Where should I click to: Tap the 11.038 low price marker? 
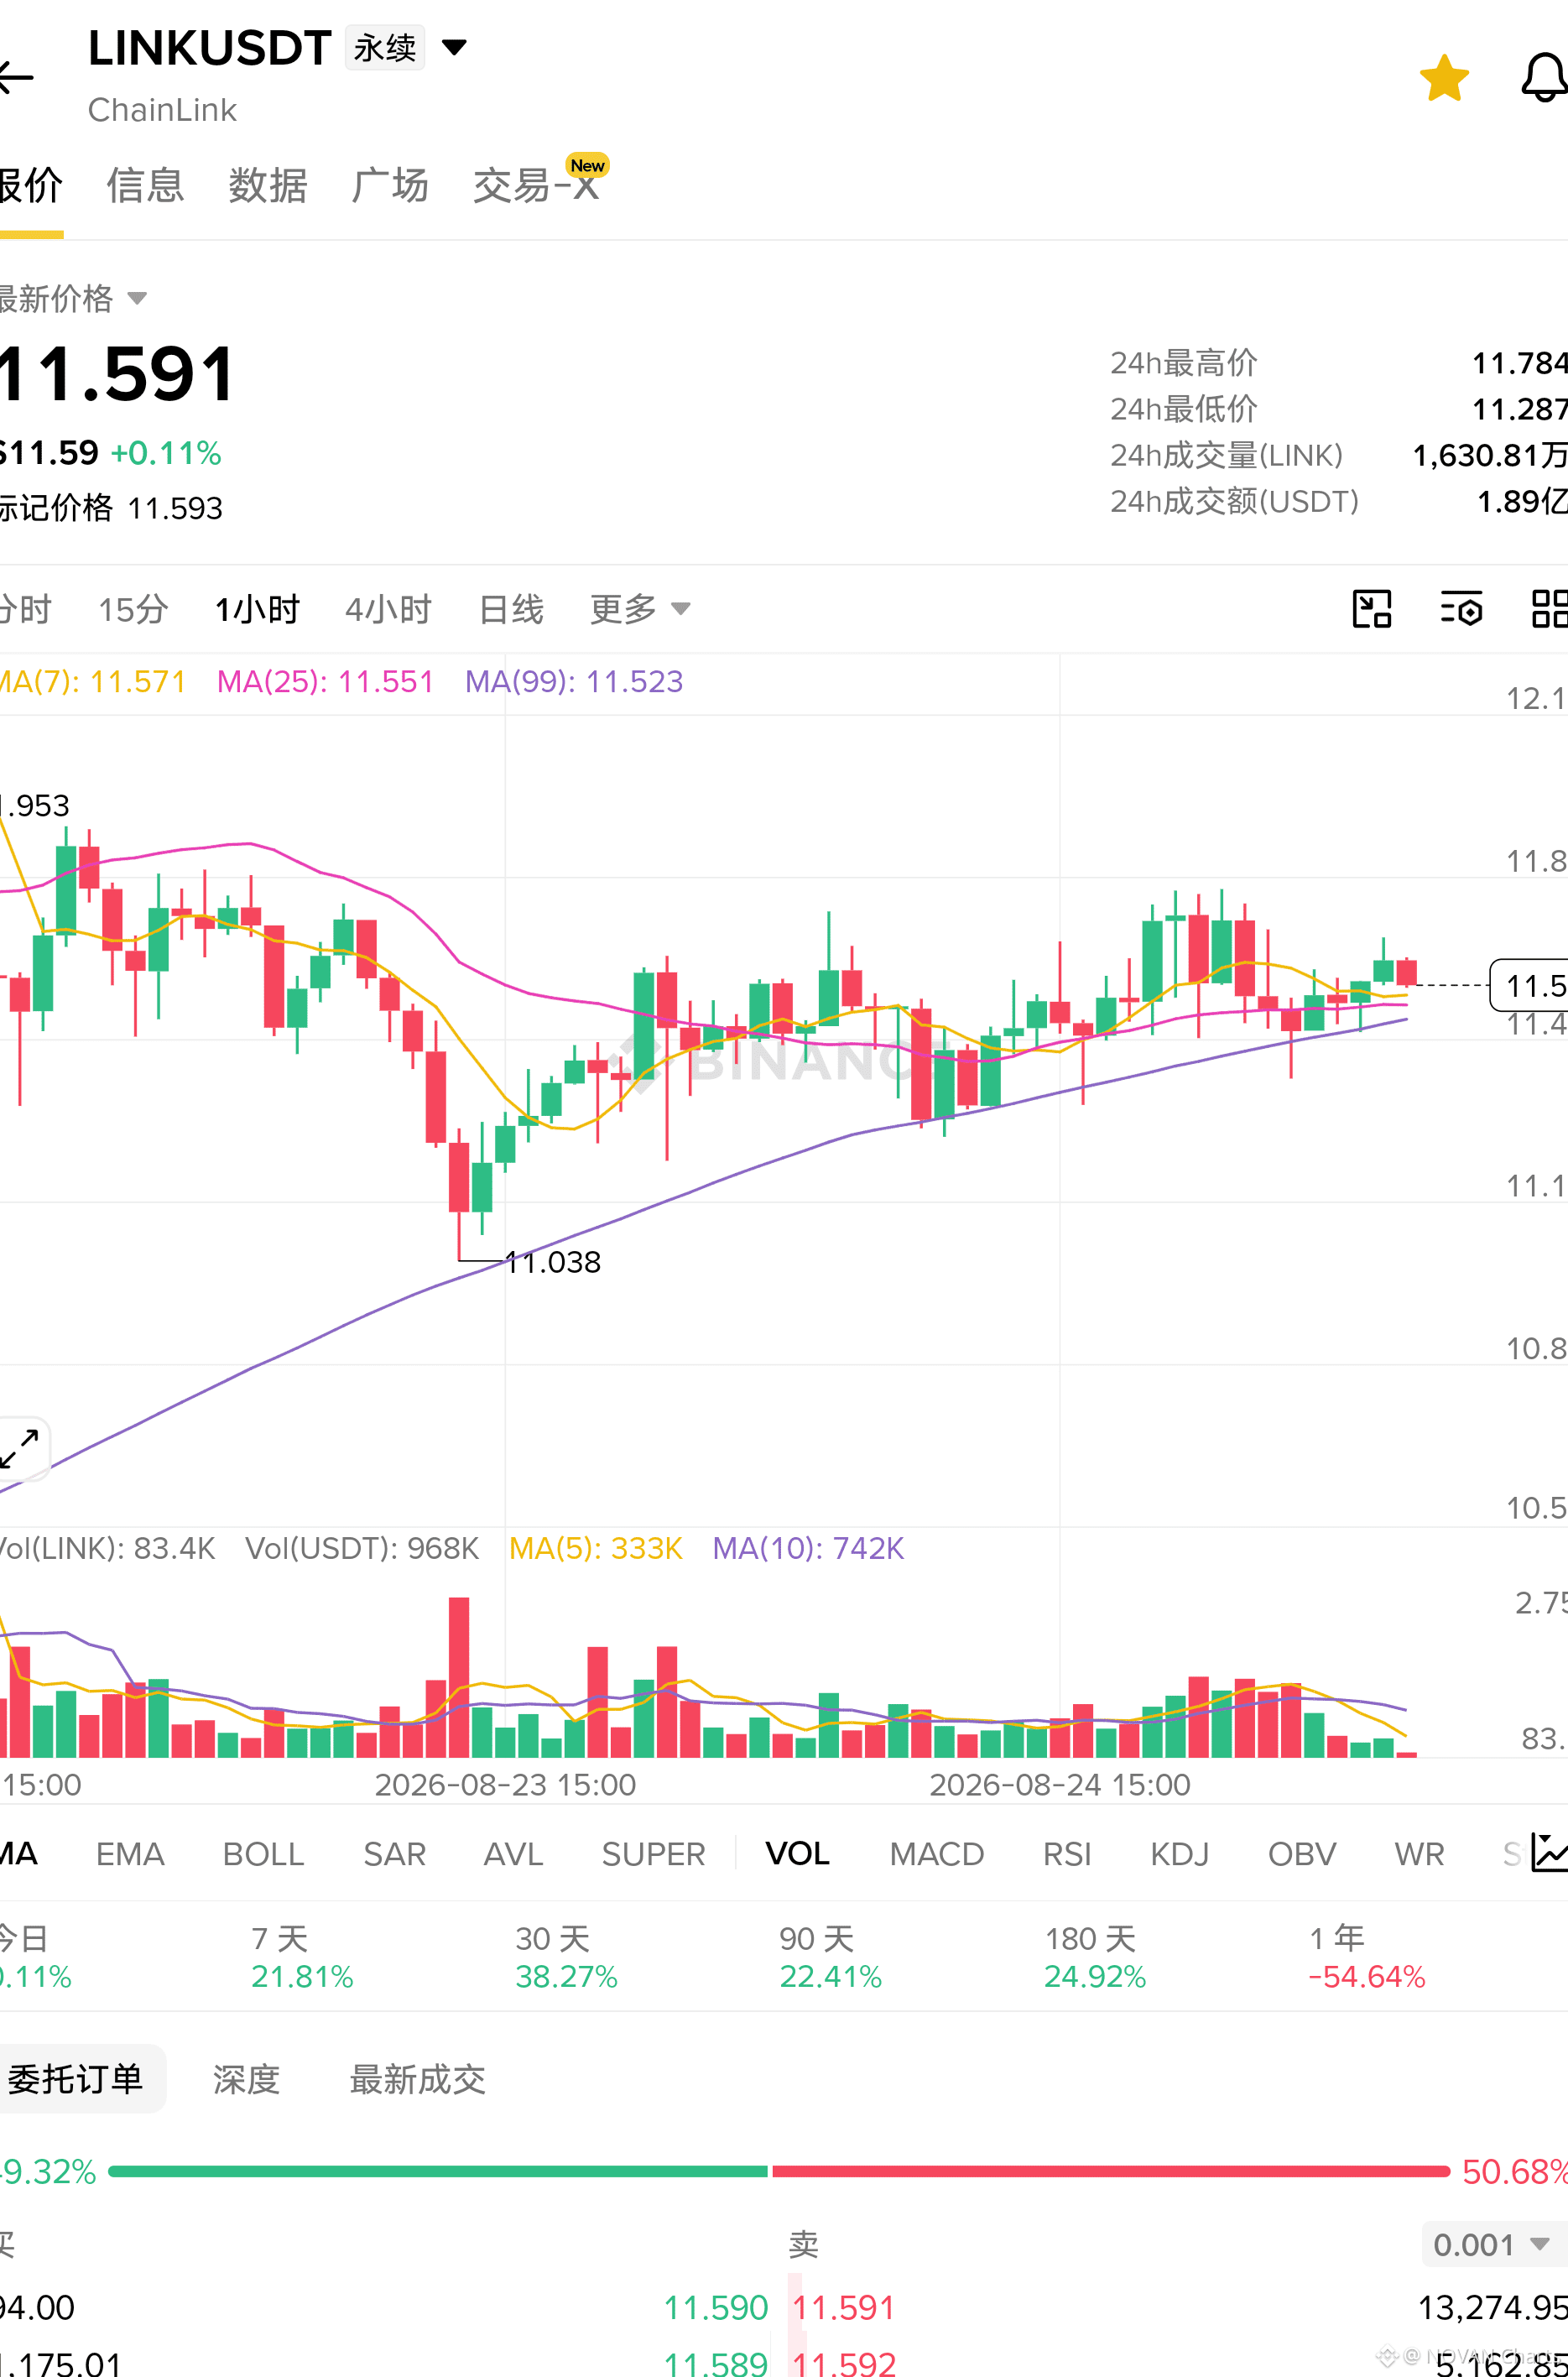553,1262
